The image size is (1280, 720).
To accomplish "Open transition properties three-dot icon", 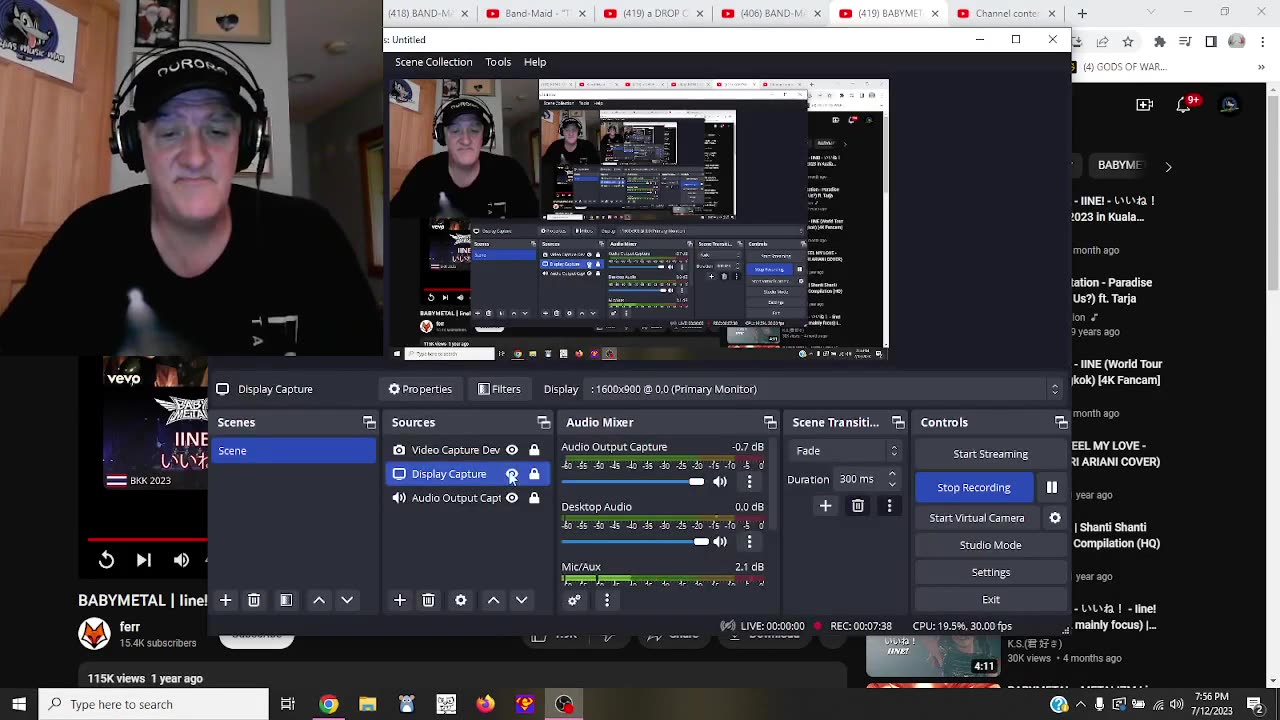I will point(889,506).
